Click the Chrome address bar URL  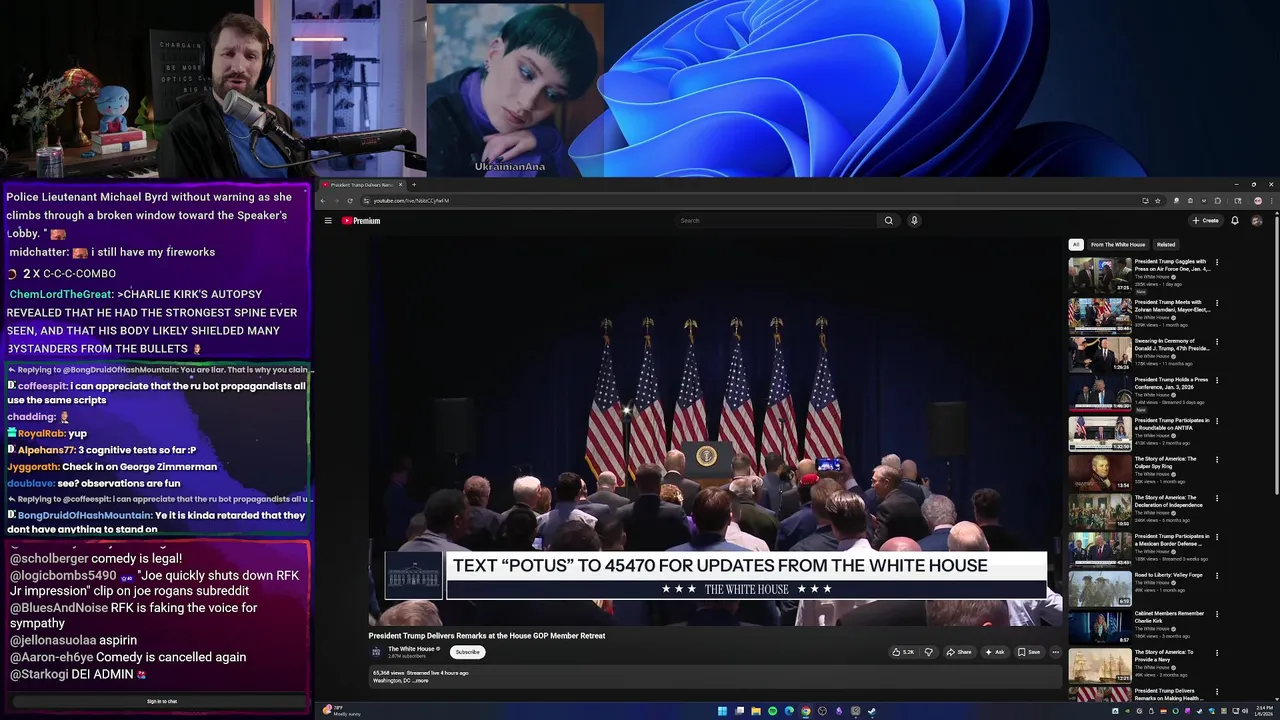click(412, 201)
